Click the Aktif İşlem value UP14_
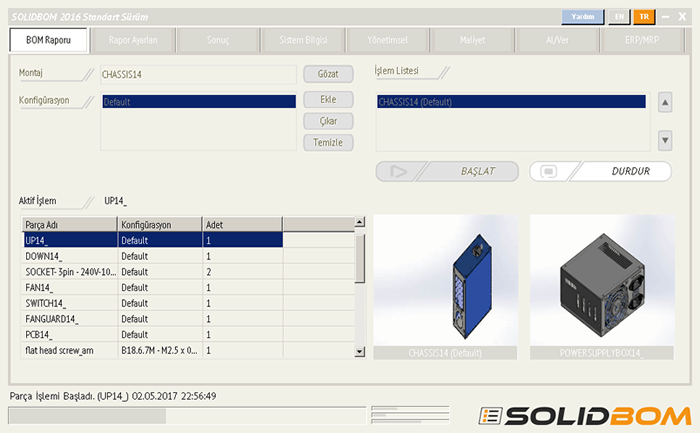The width and height of the screenshot is (700, 433). (116, 201)
